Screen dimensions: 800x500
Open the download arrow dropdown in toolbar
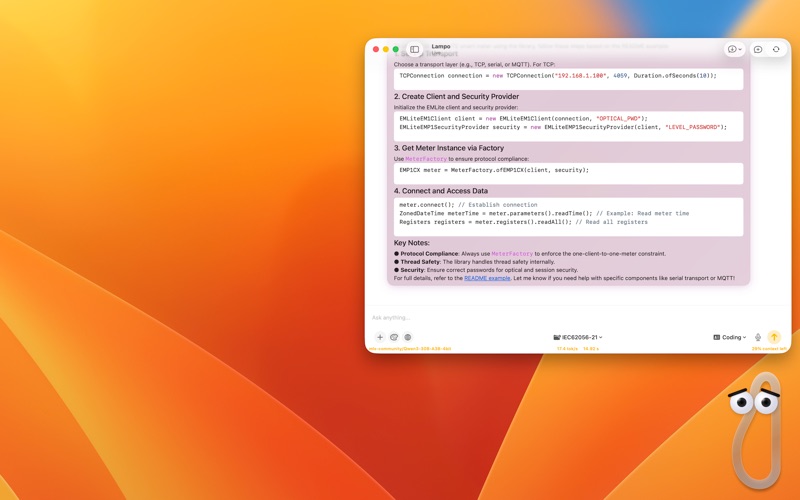tap(735, 49)
